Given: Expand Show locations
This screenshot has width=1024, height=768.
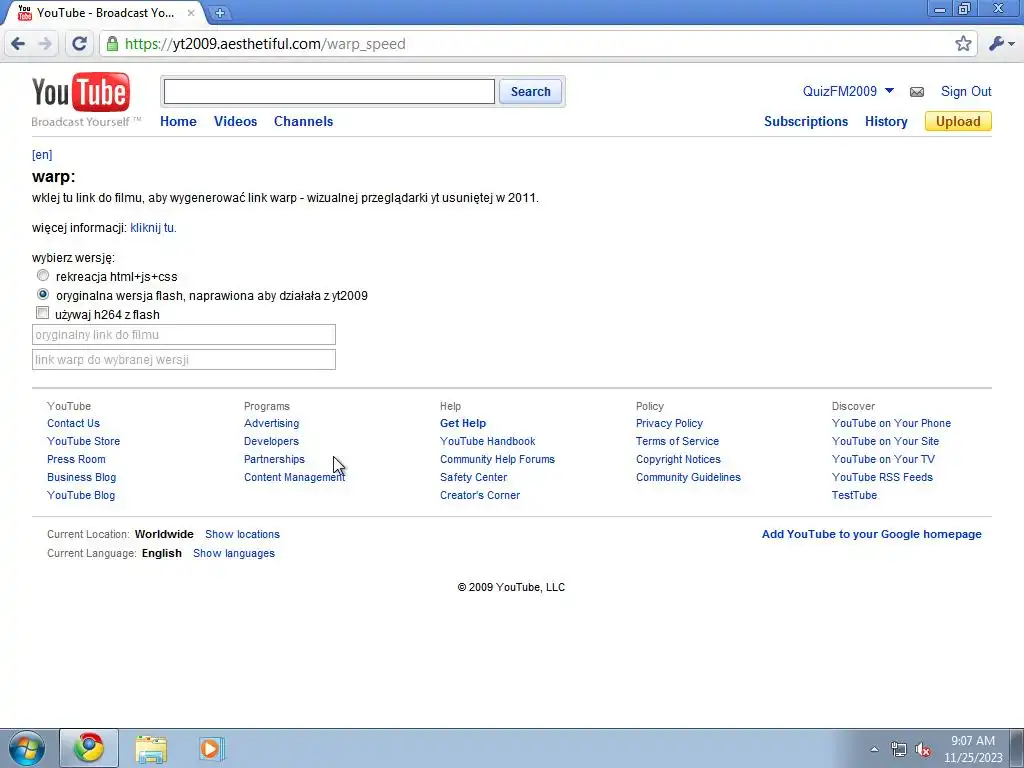Looking at the screenshot, I should click(242, 534).
